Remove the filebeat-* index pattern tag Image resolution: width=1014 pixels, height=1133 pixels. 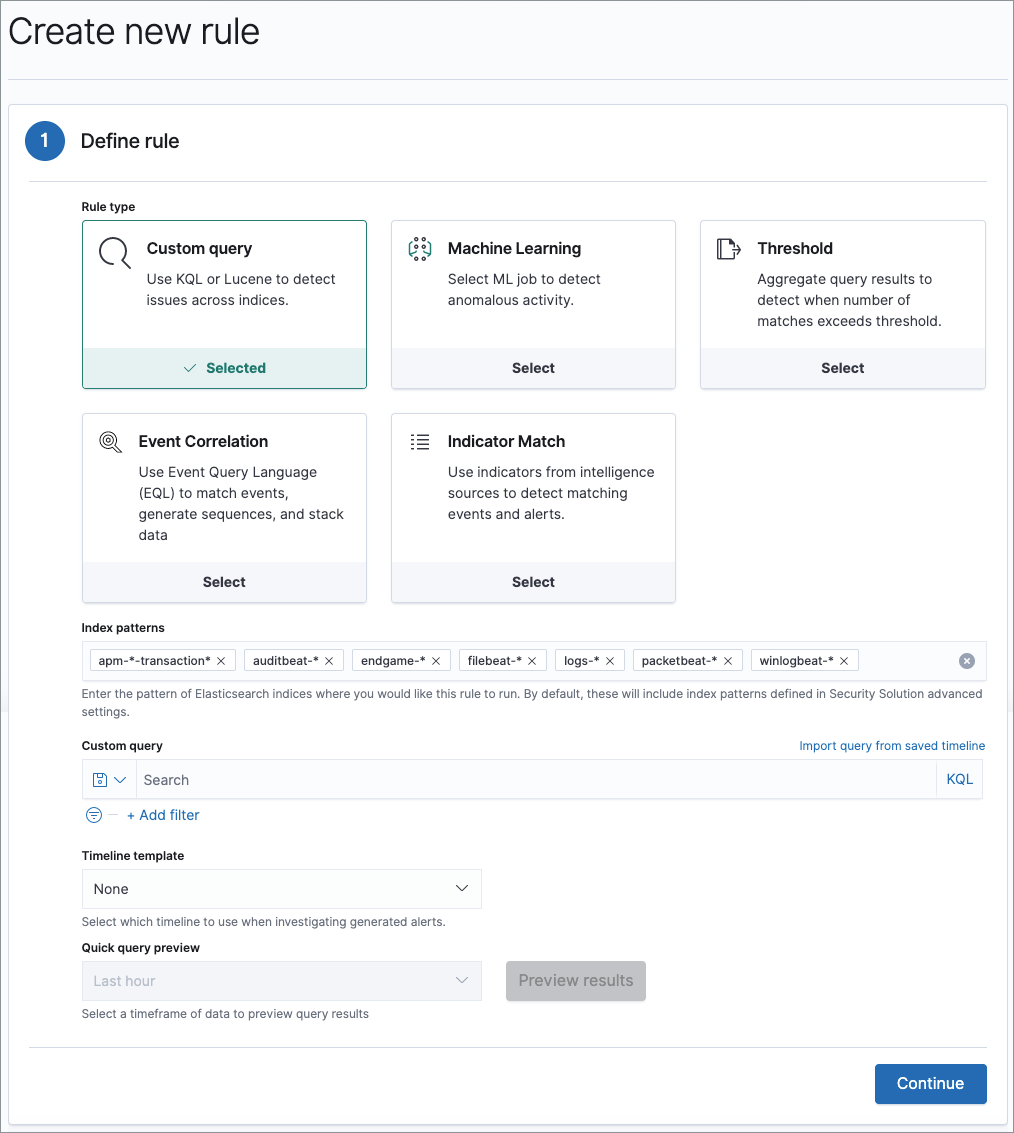(x=532, y=661)
